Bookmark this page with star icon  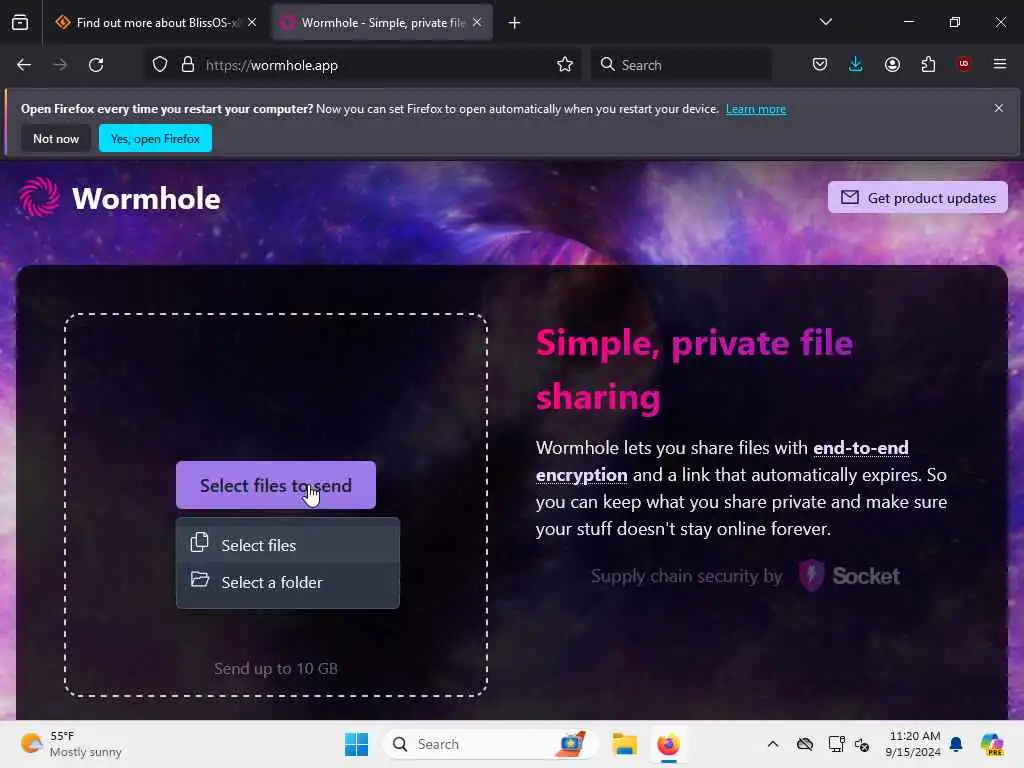(565, 65)
